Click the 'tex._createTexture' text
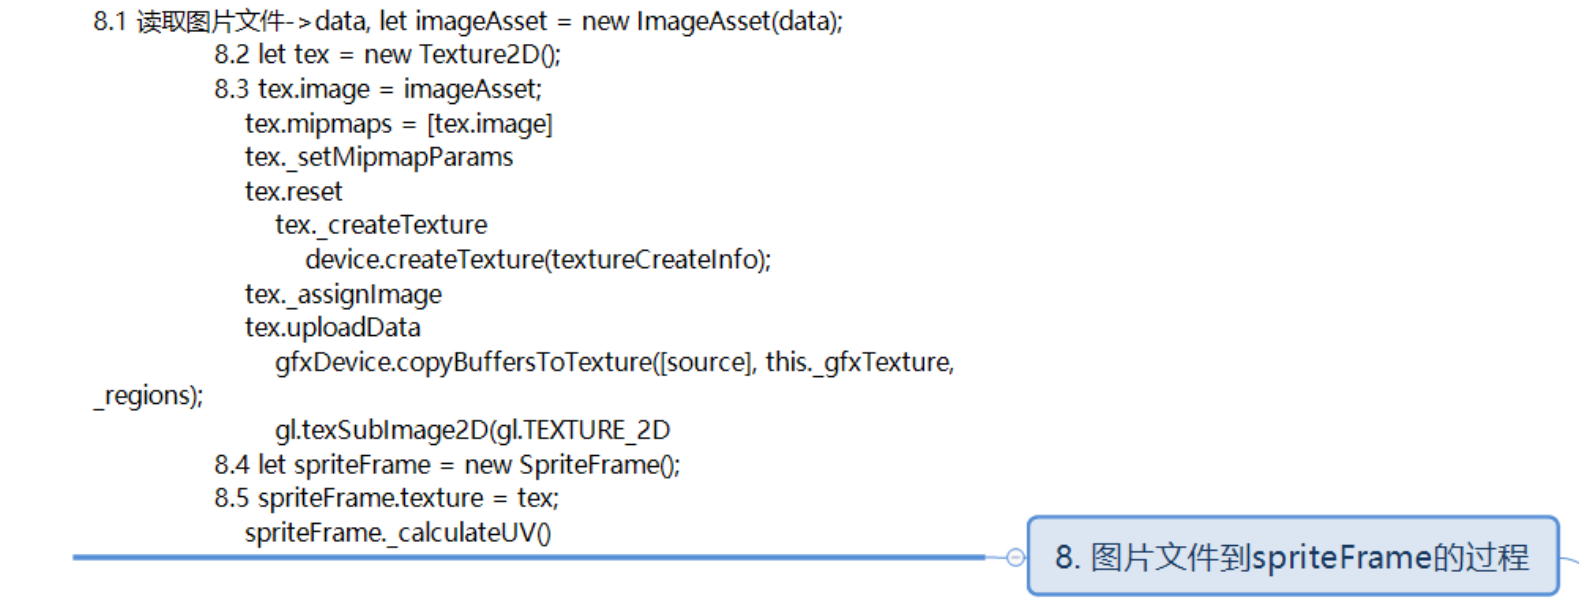This screenshot has width=1590, height=605. [x=381, y=225]
